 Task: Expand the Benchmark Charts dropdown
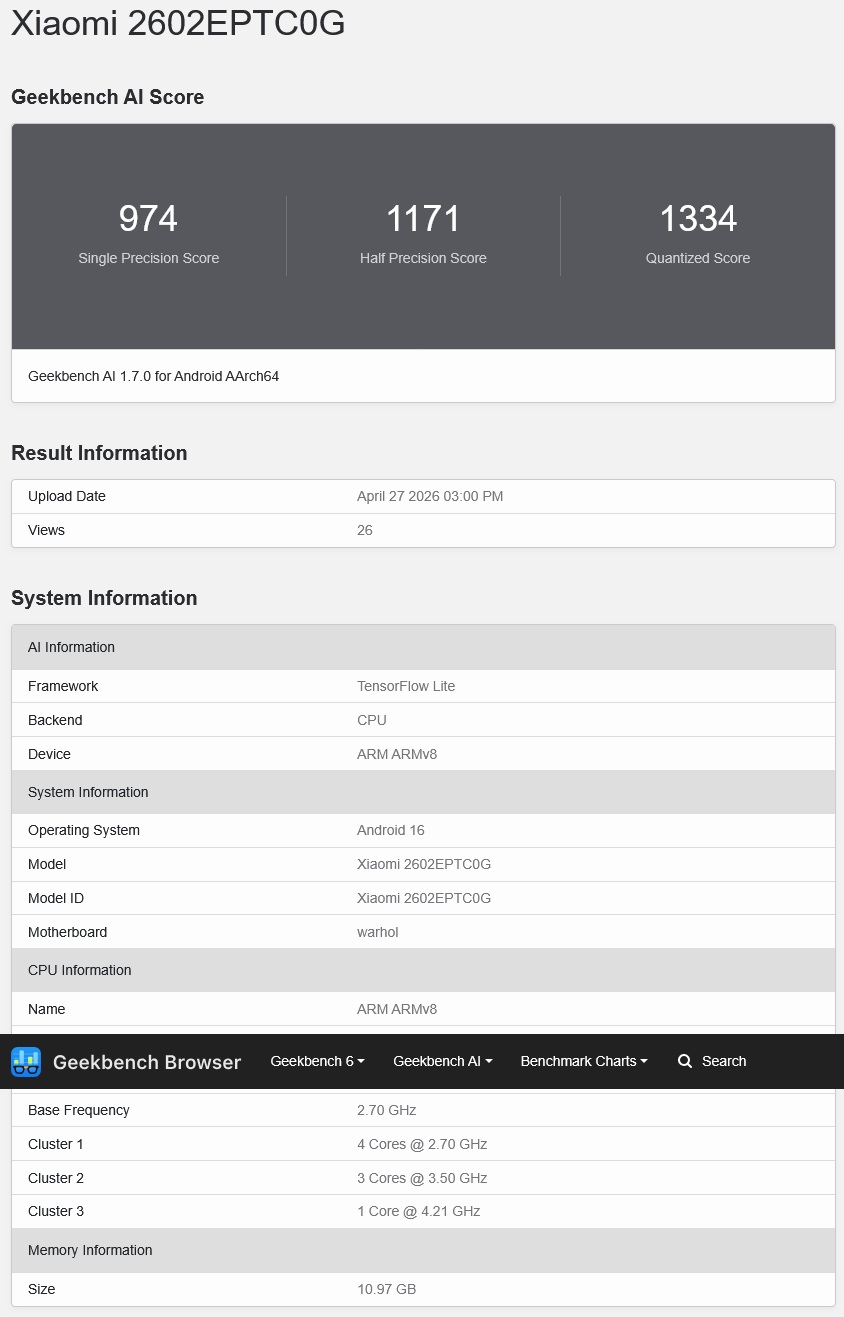584,1061
